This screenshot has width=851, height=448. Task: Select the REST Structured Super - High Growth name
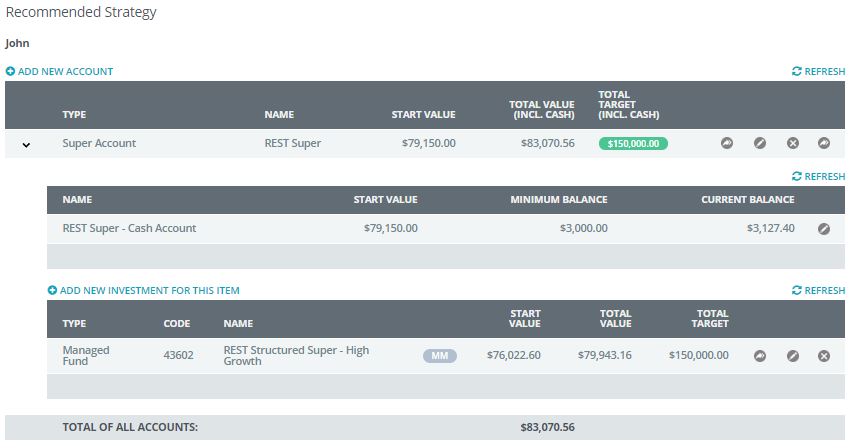click(296, 355)
